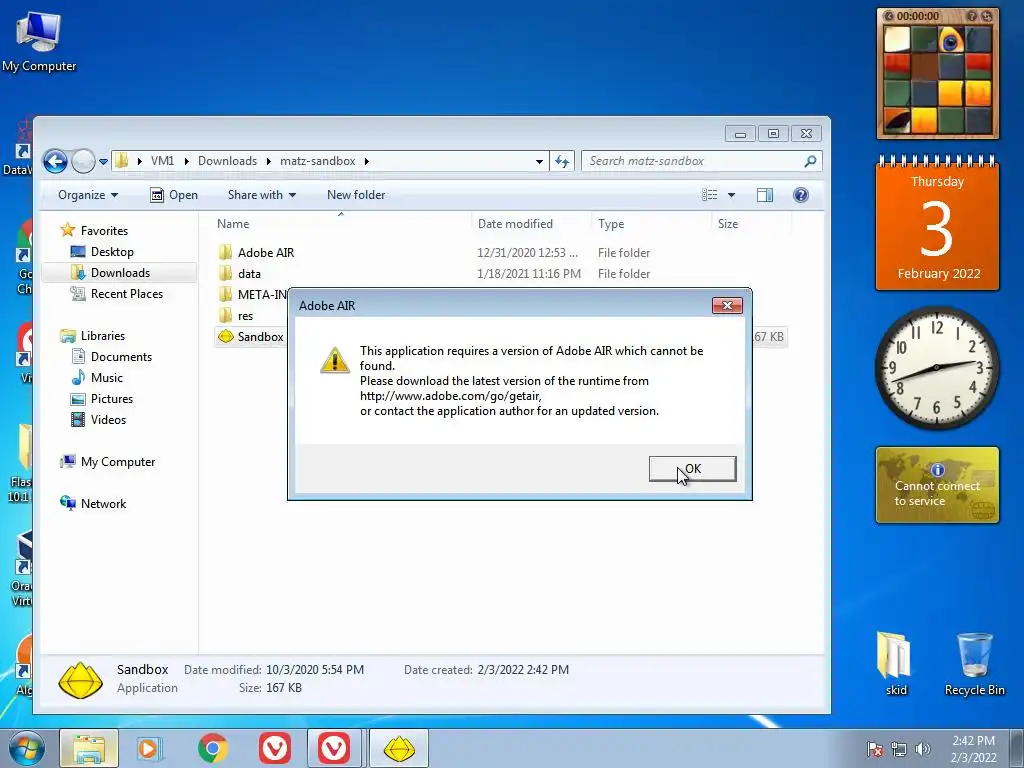Open the Recycle Bin desktop icon
Image resolution: width=1024 pixels, height=768 pixels.
(x=974, y=664)
